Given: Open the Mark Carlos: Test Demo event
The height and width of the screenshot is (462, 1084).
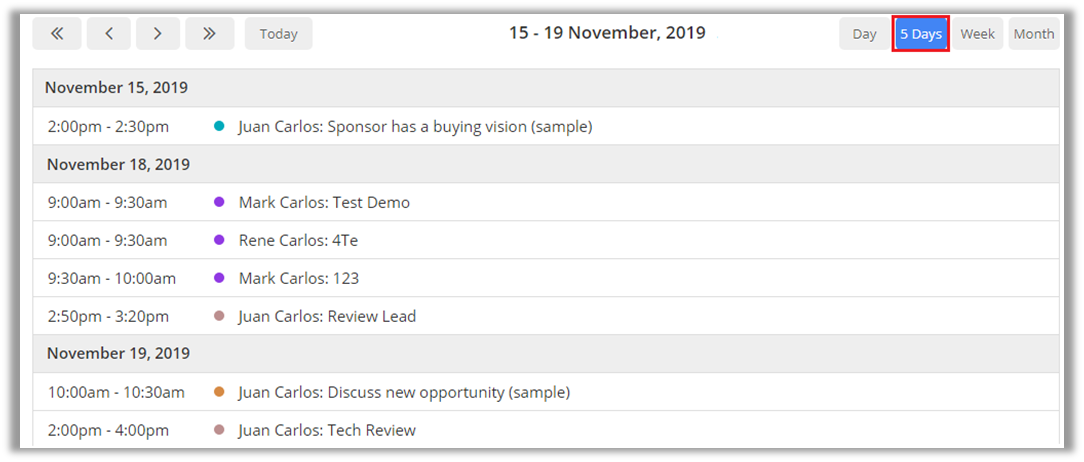Looking at the screenshot, I should pos(324,202).
